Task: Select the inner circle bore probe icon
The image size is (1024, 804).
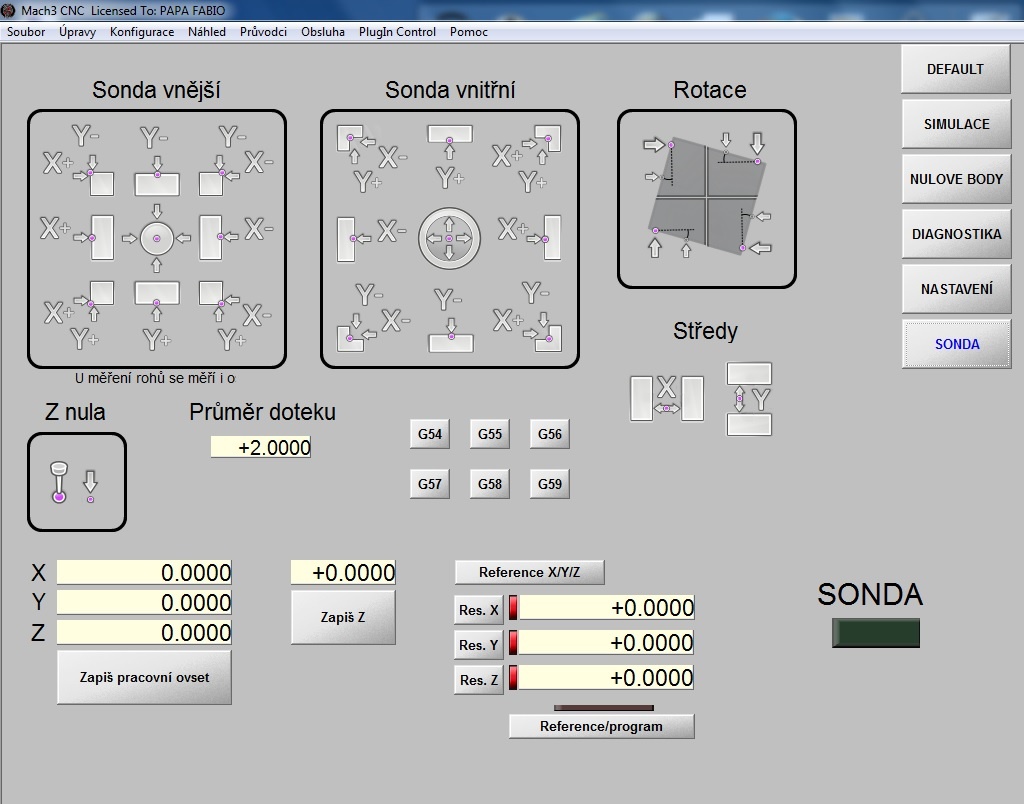Action: (449, 239)
